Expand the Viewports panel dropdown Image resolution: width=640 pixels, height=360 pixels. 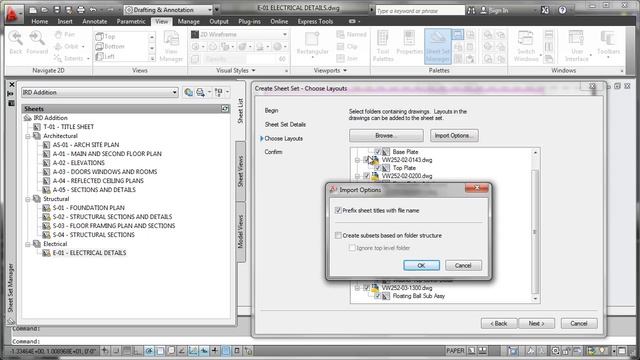[x=345, y=71]
